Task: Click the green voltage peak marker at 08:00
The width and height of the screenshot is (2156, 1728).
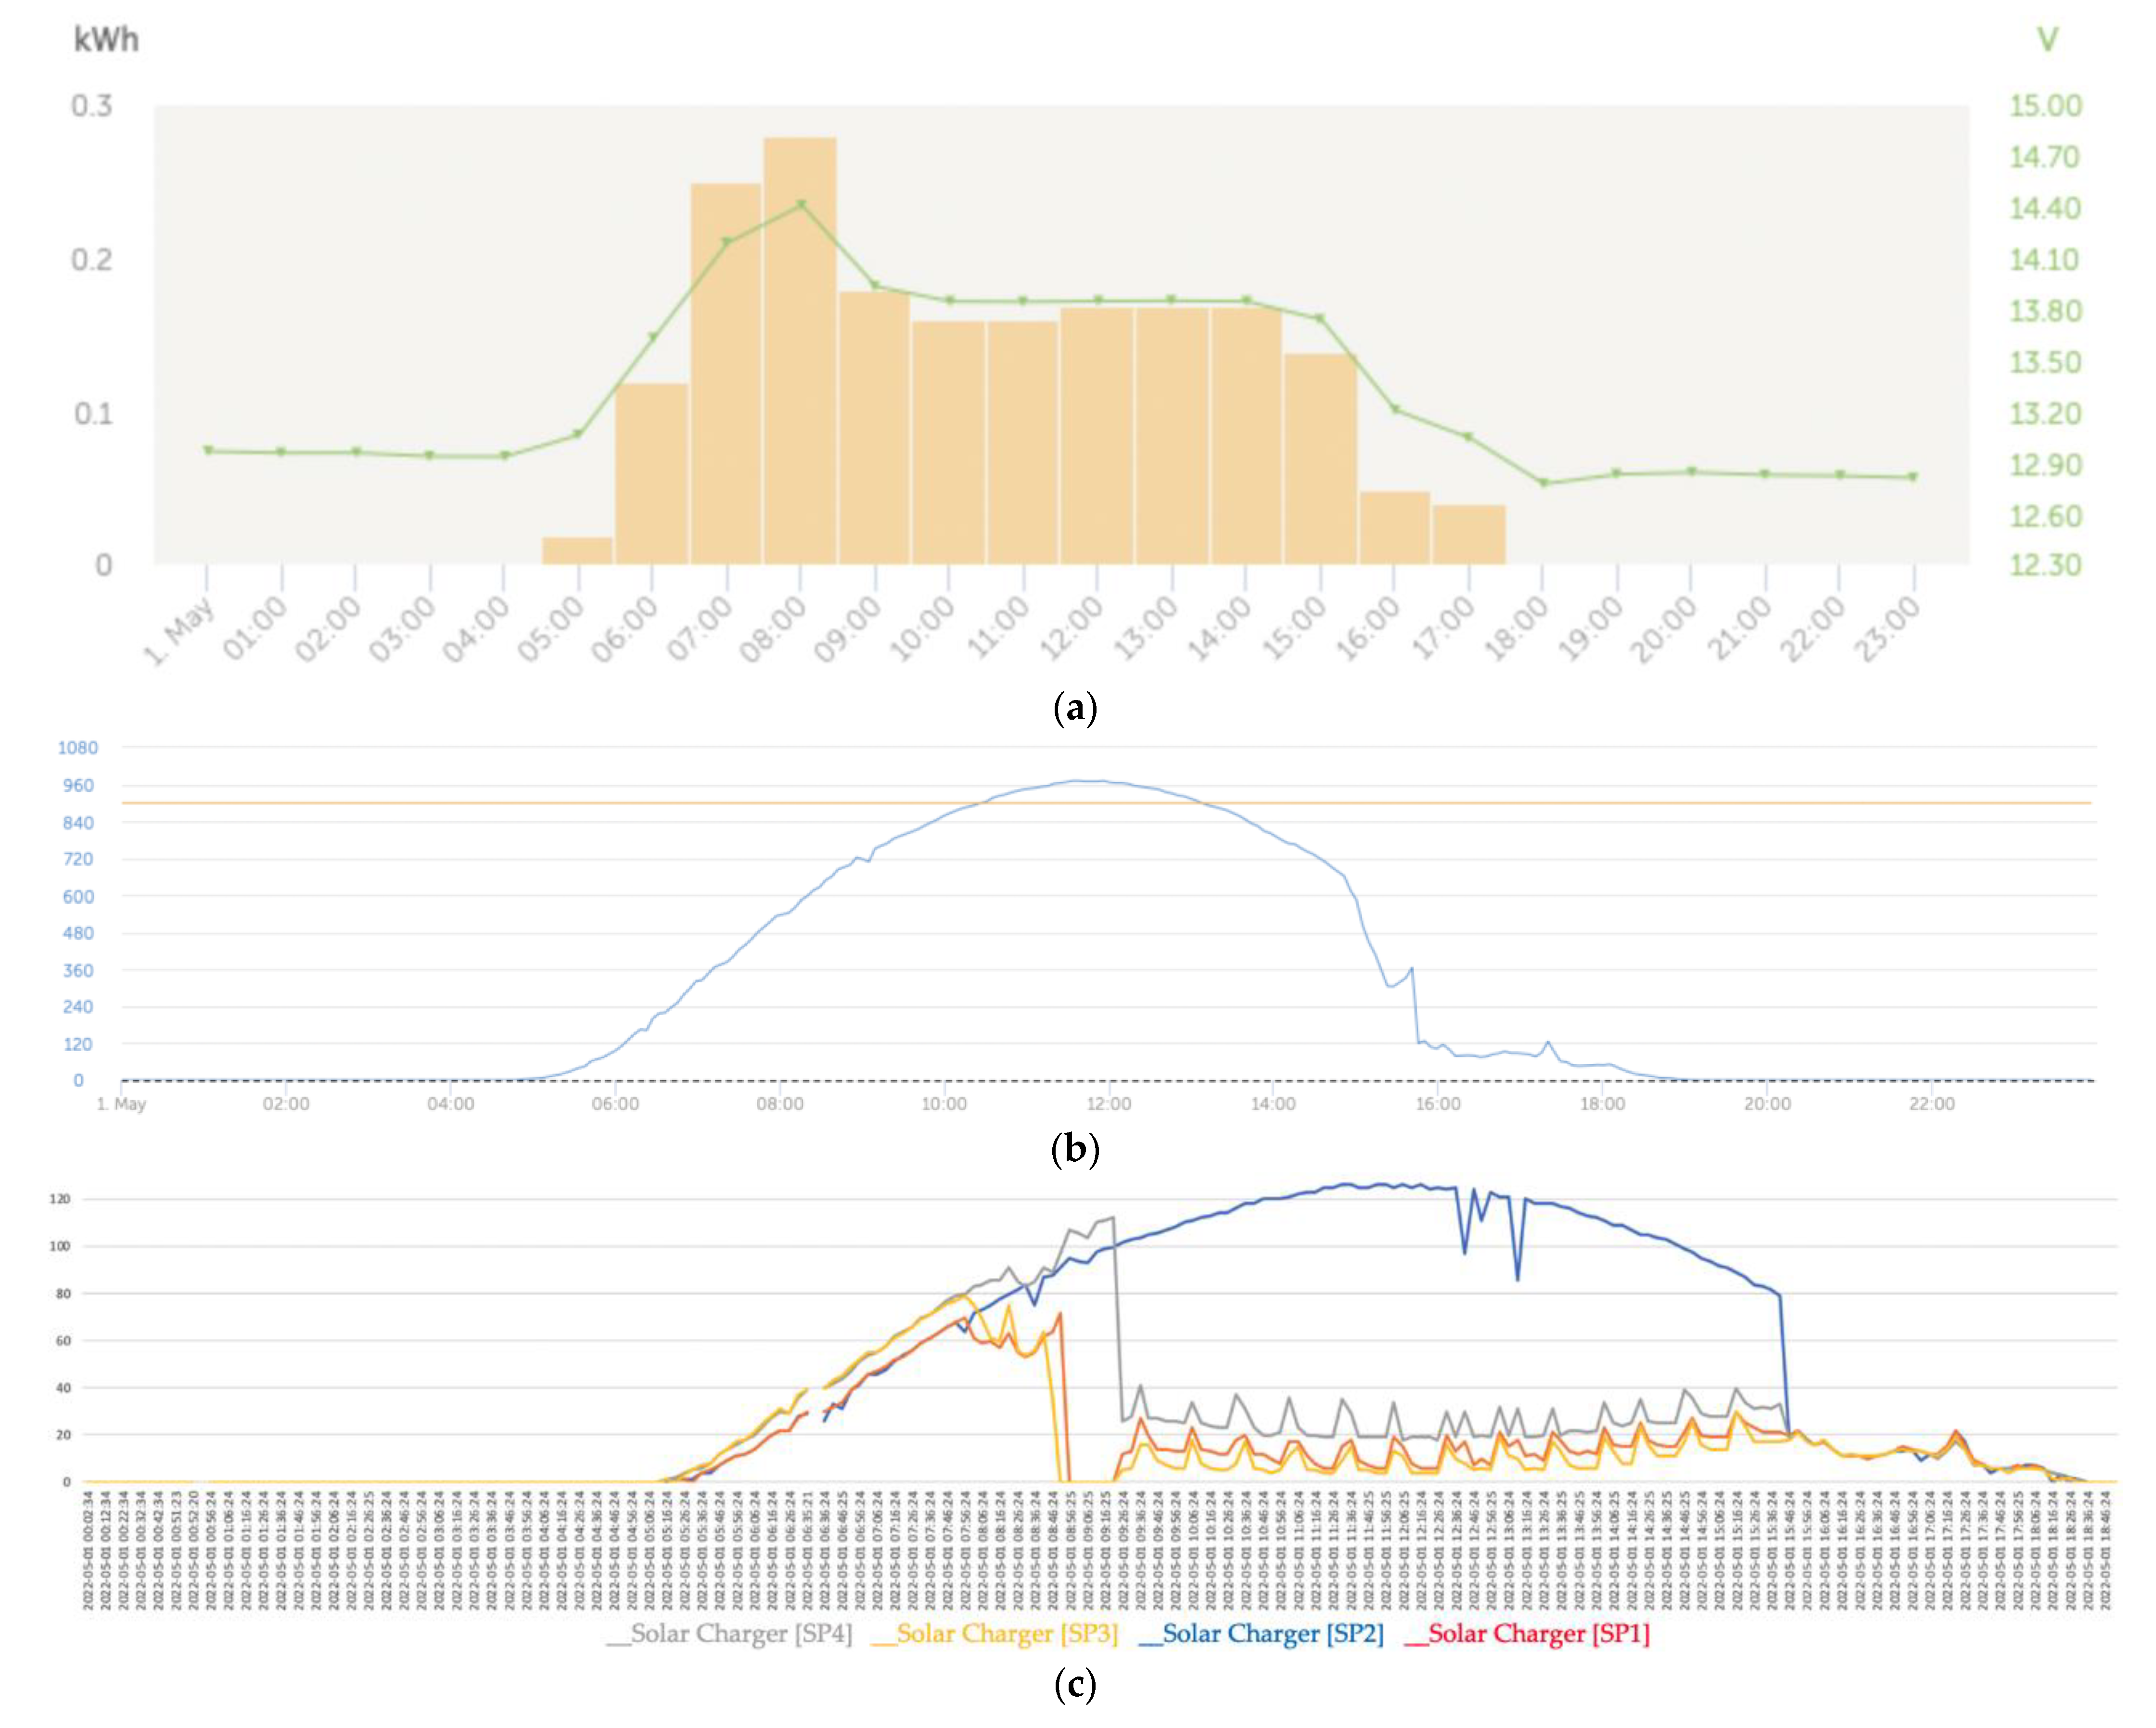Action: (x=801, y=204)
